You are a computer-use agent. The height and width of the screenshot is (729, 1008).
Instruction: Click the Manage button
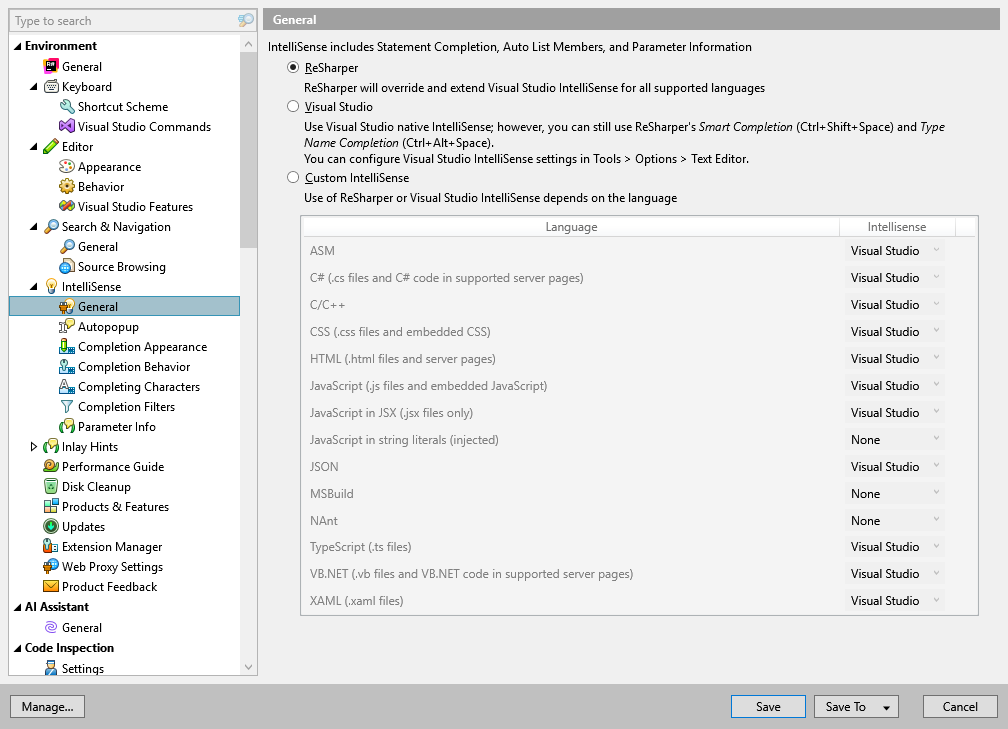click(x=47, y=706)
